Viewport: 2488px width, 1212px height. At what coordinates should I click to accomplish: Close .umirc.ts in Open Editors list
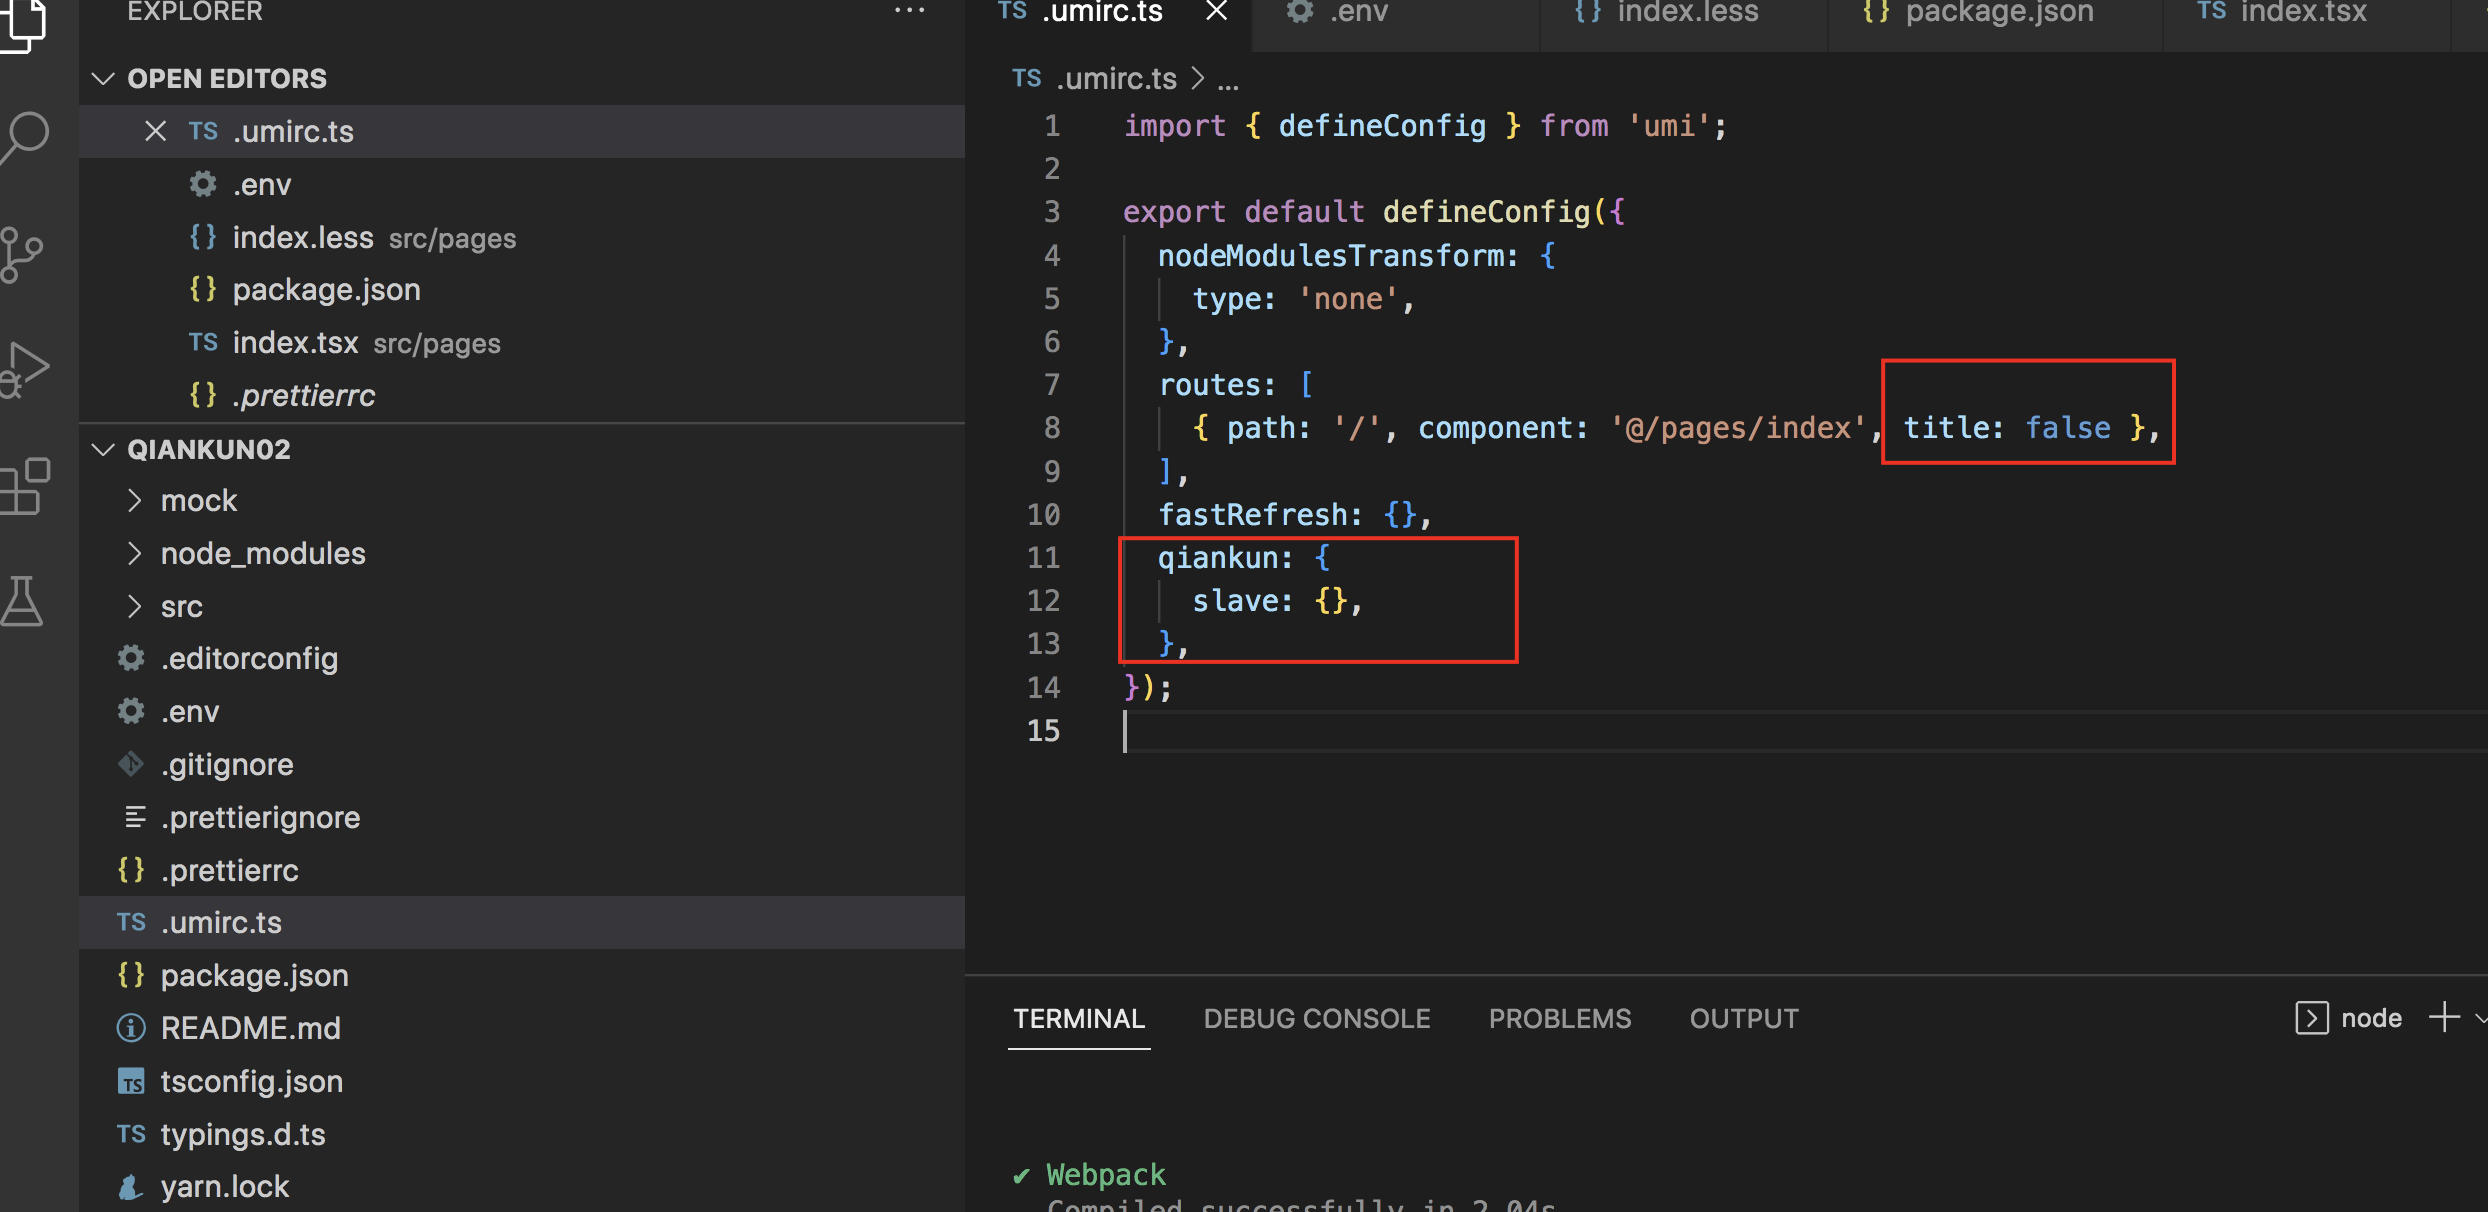[155, 131]
